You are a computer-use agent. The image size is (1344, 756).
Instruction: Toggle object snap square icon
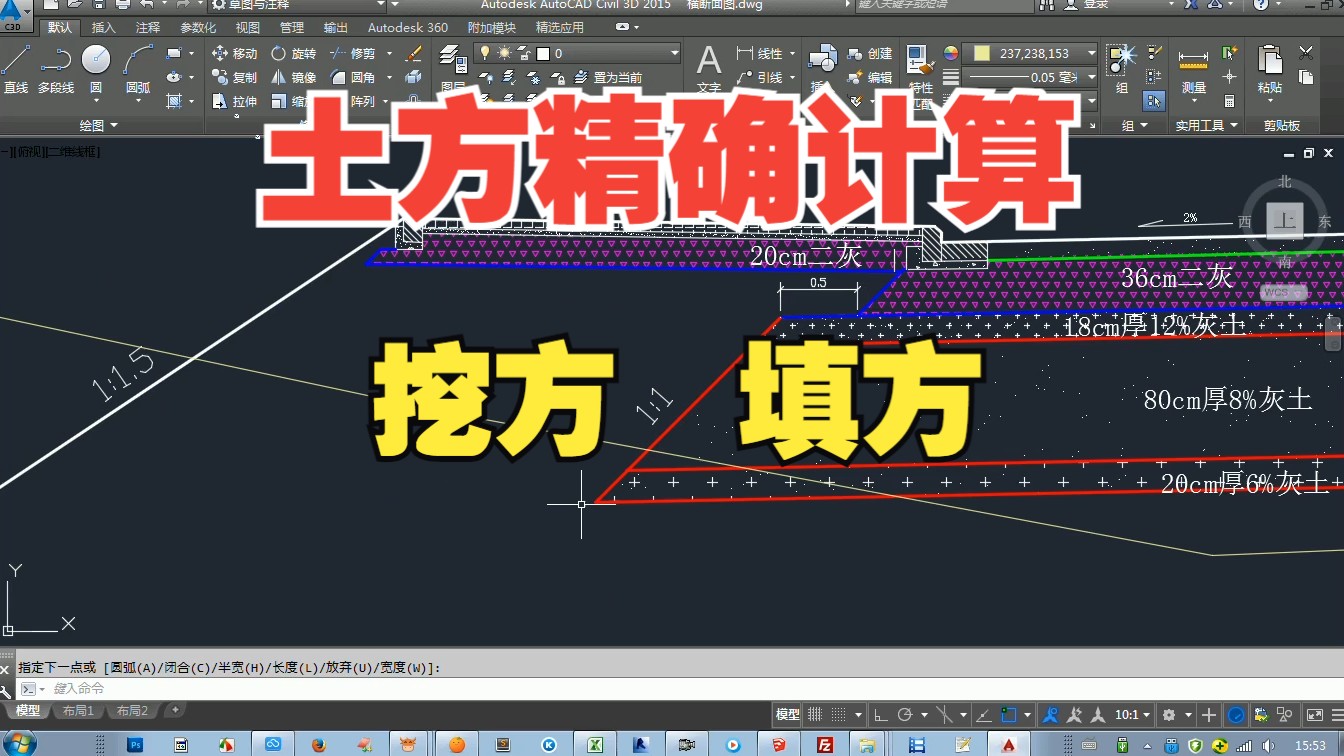click(1009, 715)
